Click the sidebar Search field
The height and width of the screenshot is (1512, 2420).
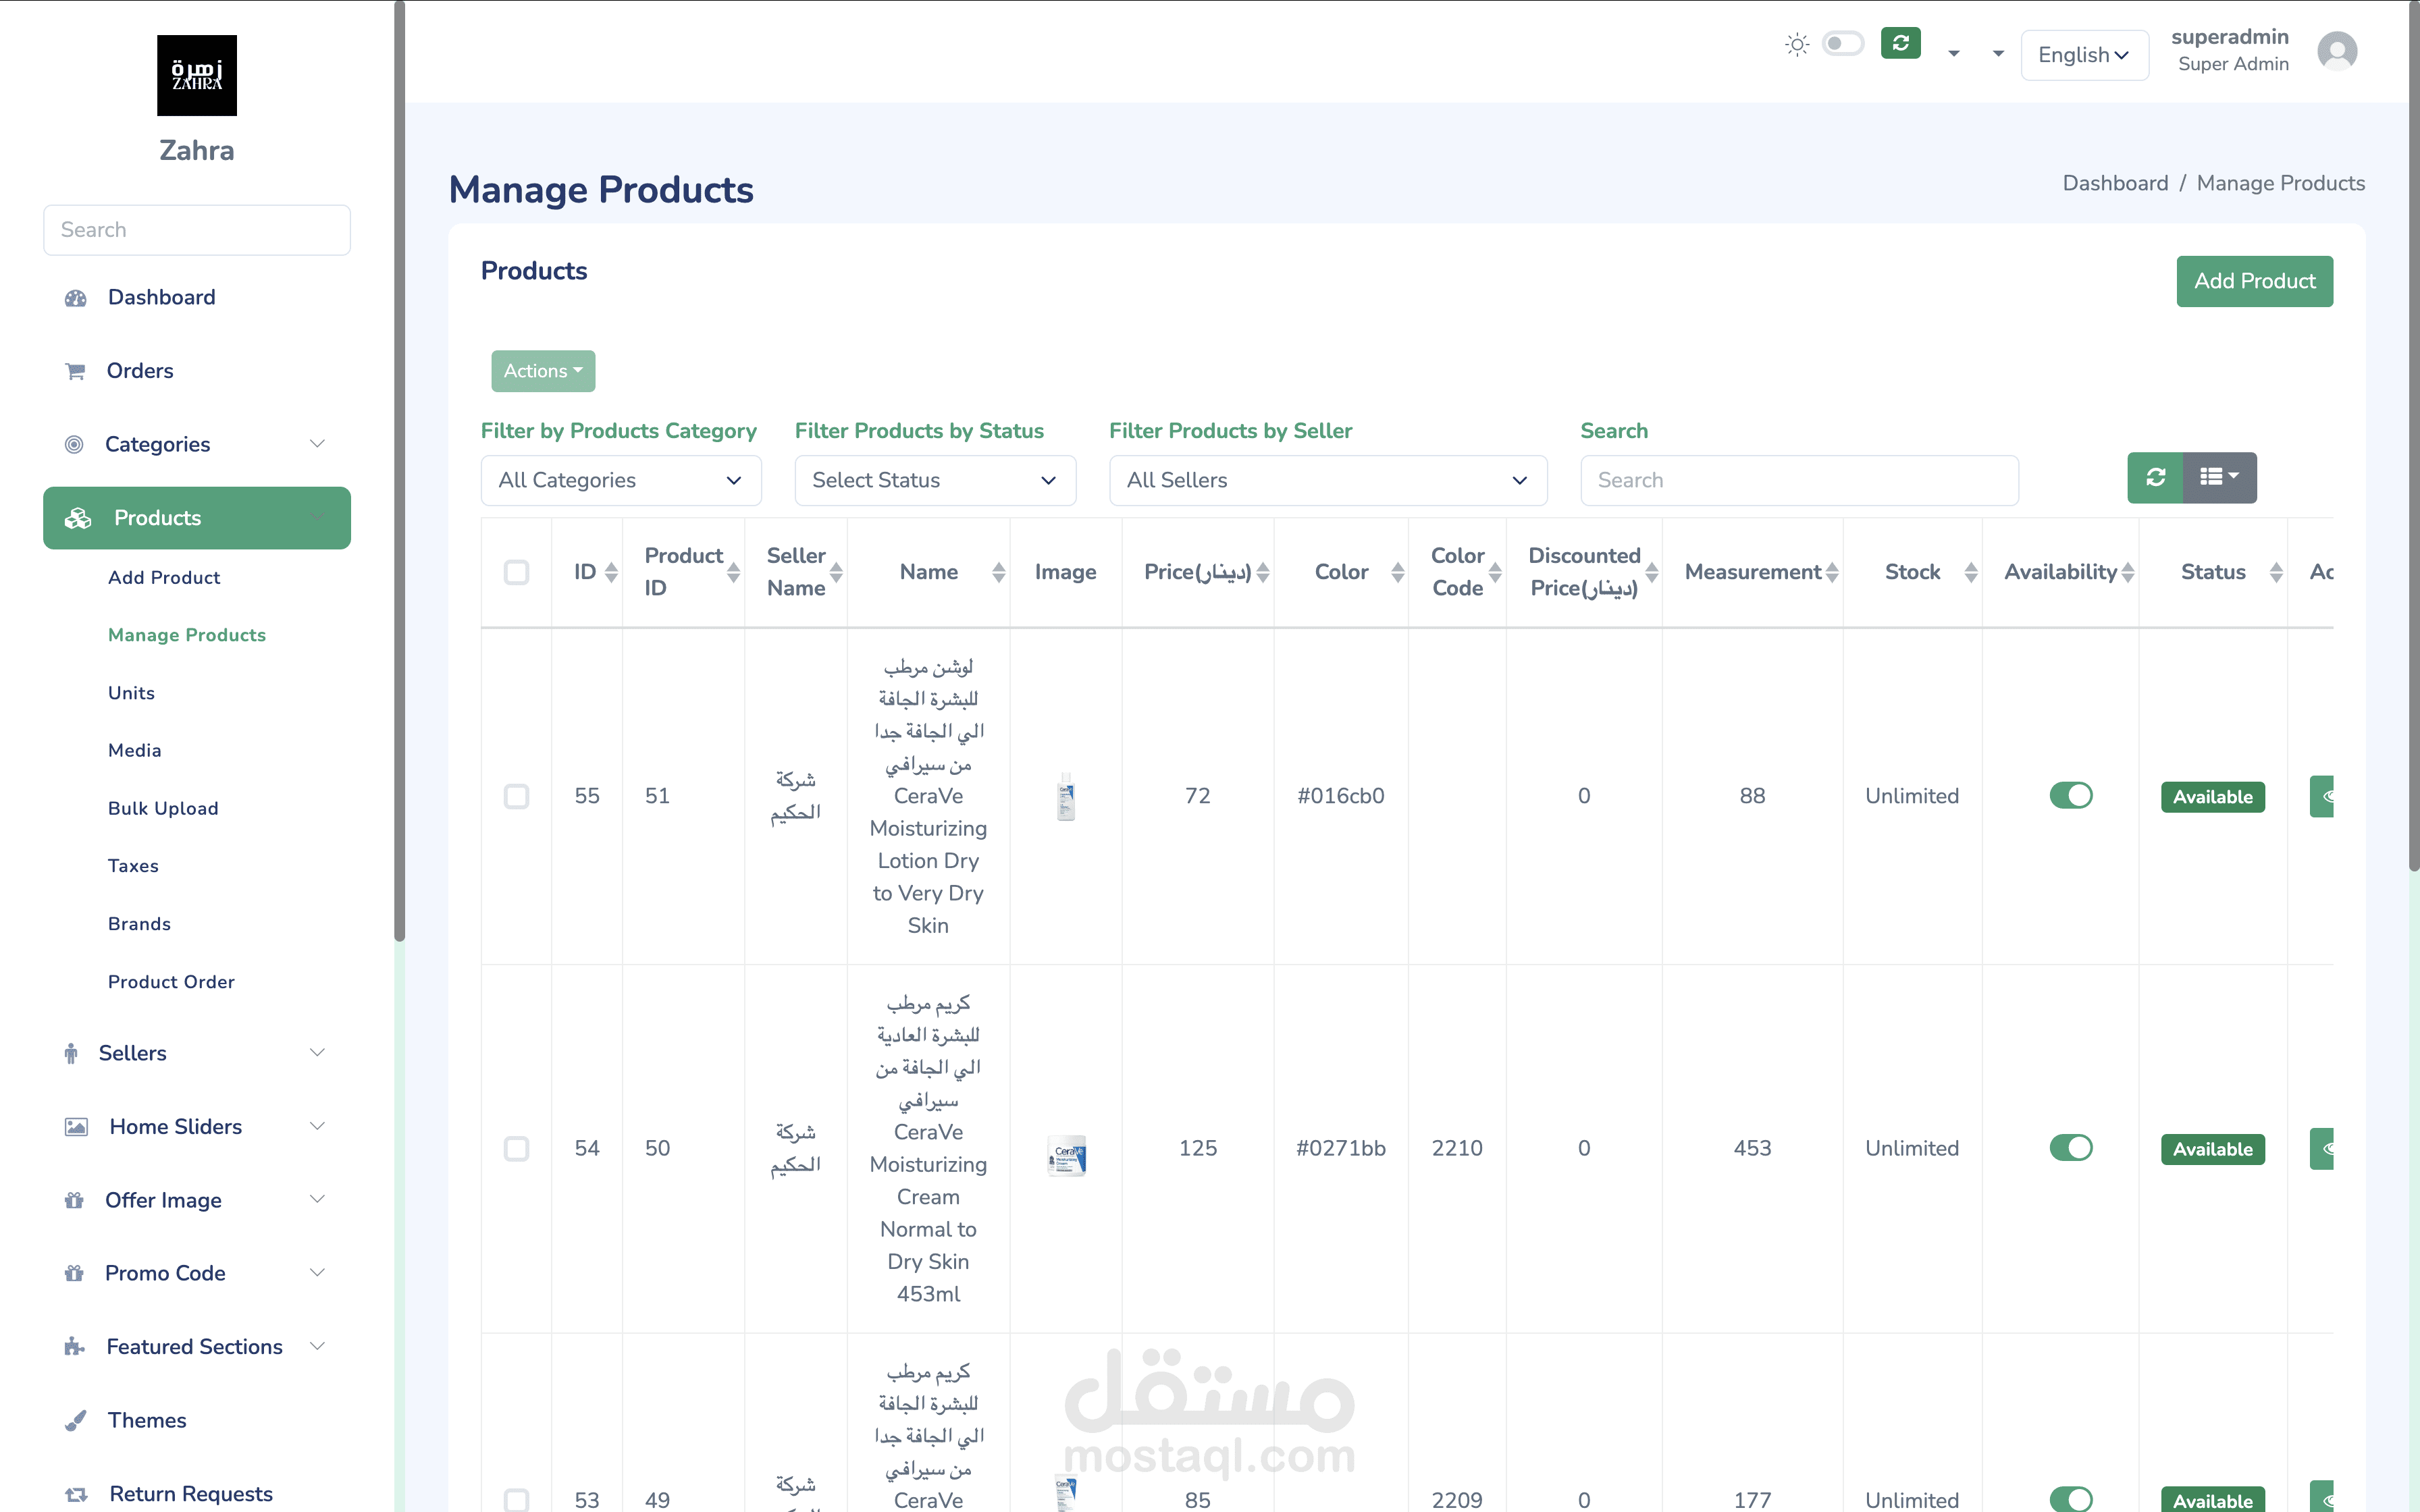[x=197, y=230]
